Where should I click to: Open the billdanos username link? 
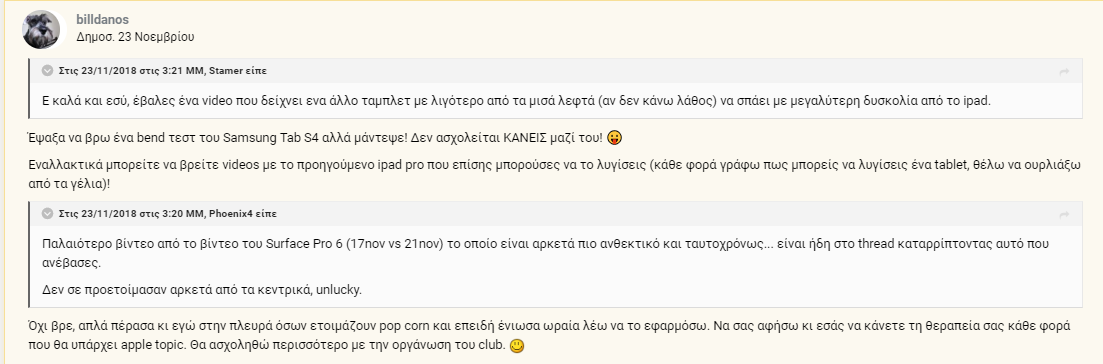pyautogui.click(x=103, y=20)
